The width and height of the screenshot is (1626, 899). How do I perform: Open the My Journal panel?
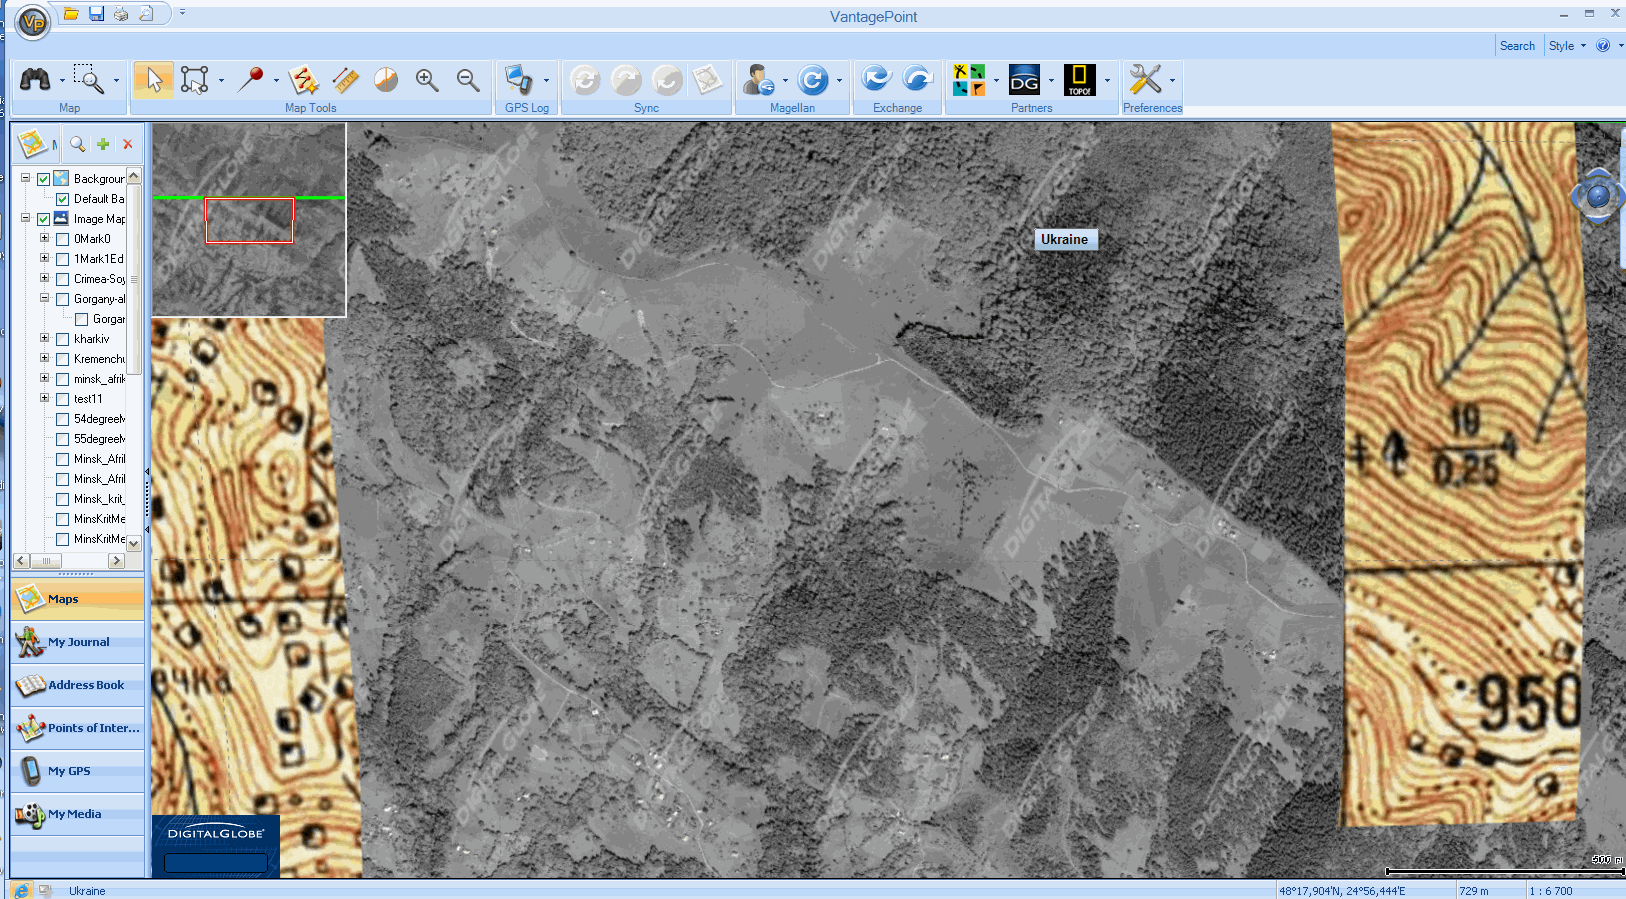click(x=78, y=642)
